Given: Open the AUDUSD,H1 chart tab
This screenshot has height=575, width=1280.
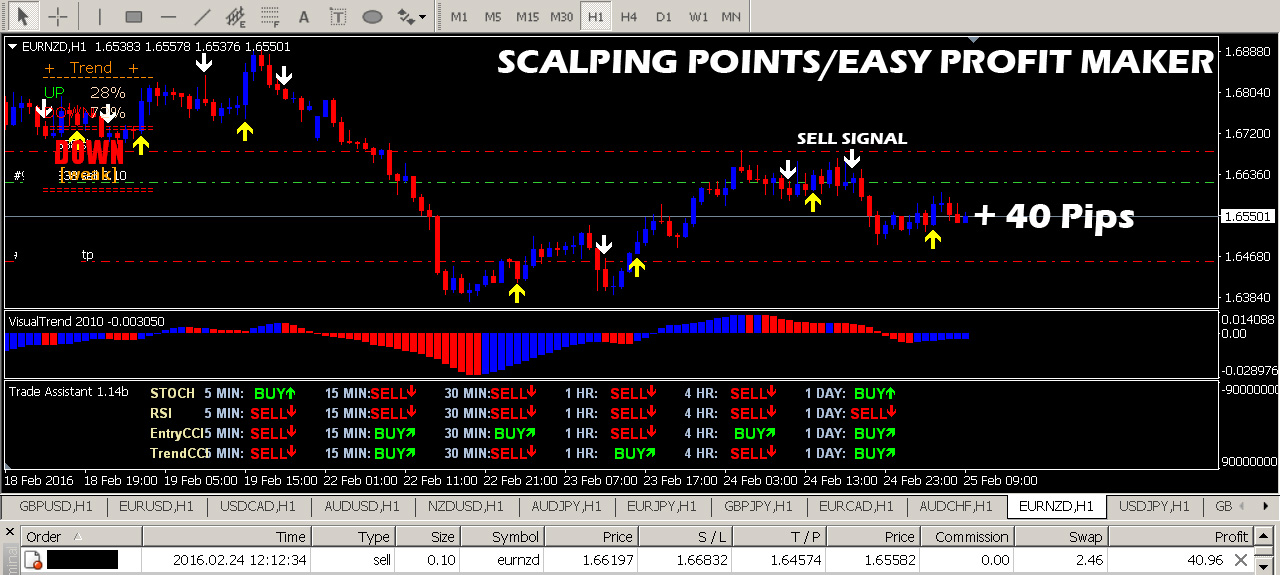Looking at the screenshot, I should [x=360, y=506].
